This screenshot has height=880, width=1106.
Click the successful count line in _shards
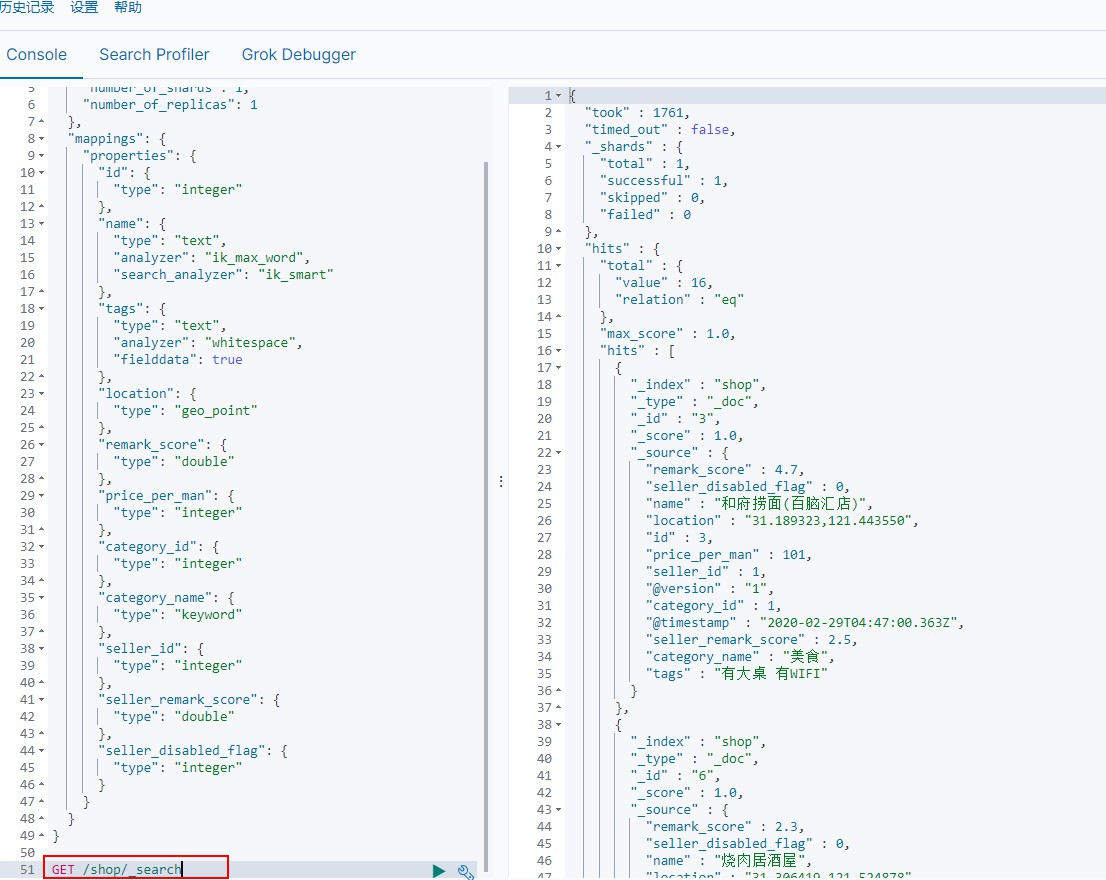click(663, 181)
